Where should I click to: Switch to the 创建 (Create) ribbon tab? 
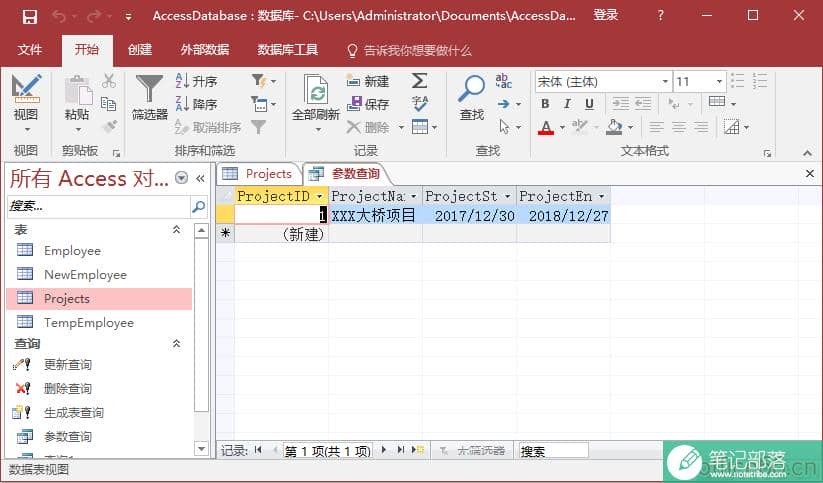[x=140, y=50]
